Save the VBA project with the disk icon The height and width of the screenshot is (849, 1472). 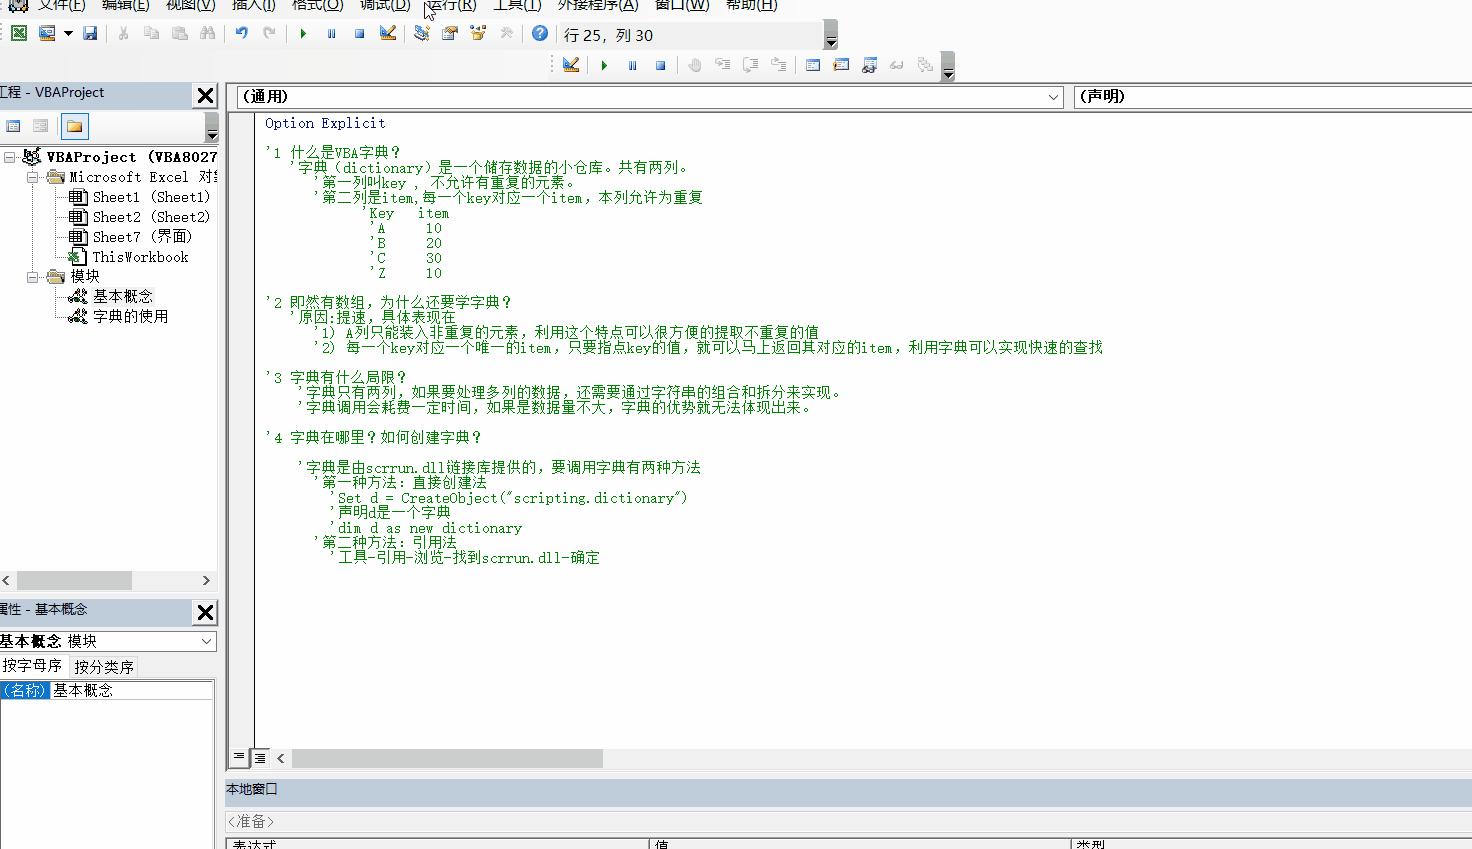(90, 34)
